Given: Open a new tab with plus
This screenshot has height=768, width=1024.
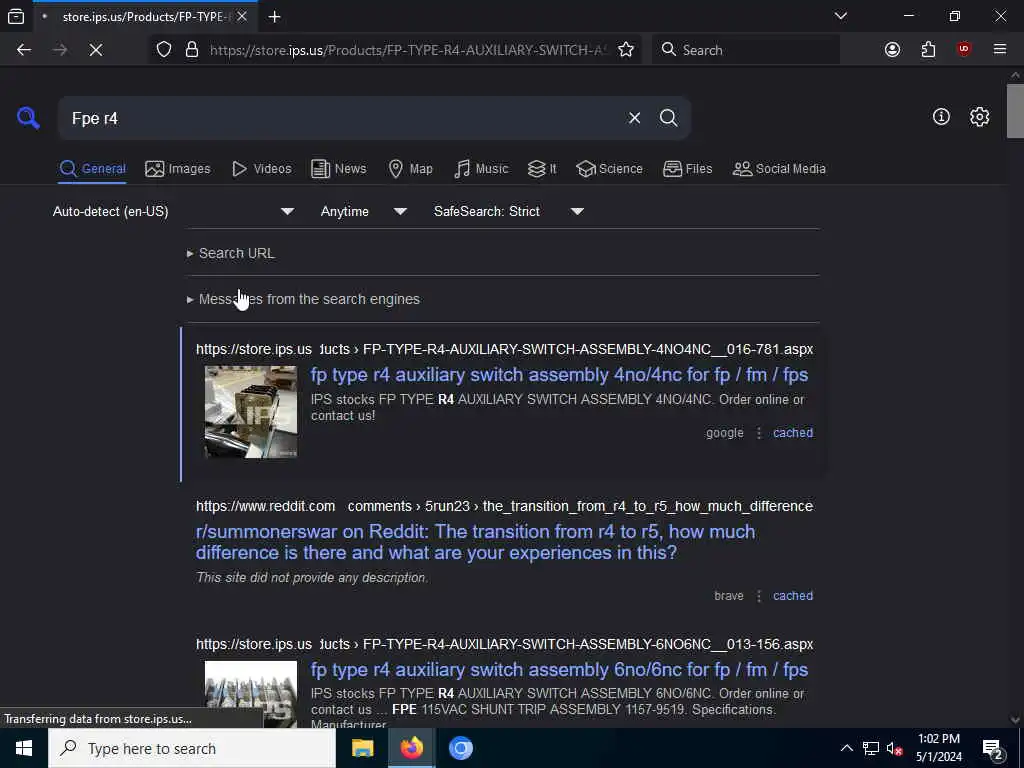Looking at the screenshot, I should pos(274,17).
